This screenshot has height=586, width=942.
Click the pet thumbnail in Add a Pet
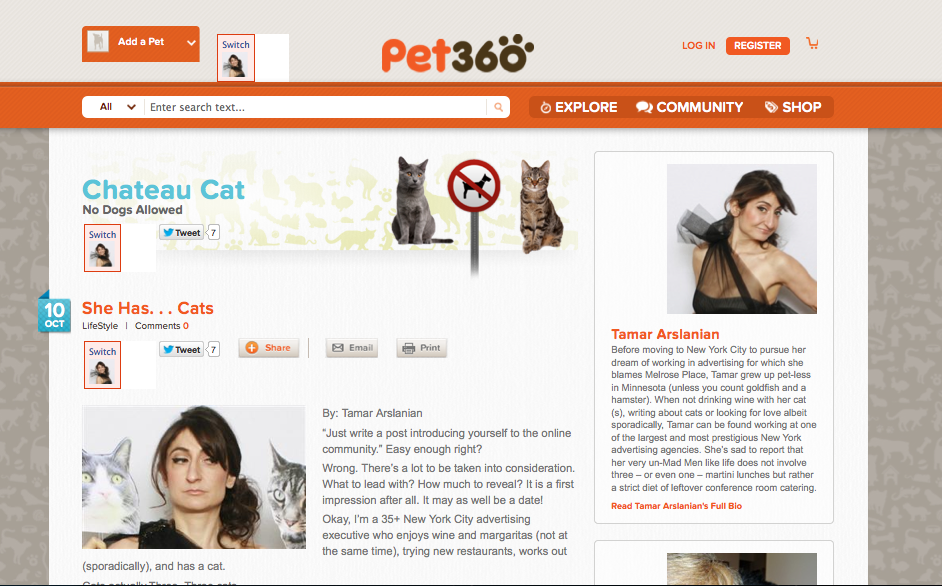coord(98,41)
